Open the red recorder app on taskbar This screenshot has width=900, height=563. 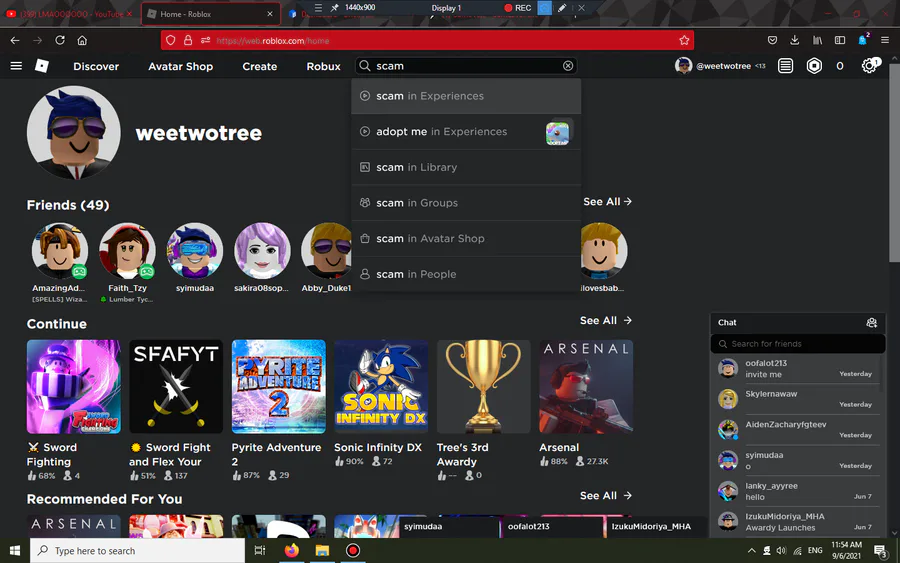coord(352,550)
